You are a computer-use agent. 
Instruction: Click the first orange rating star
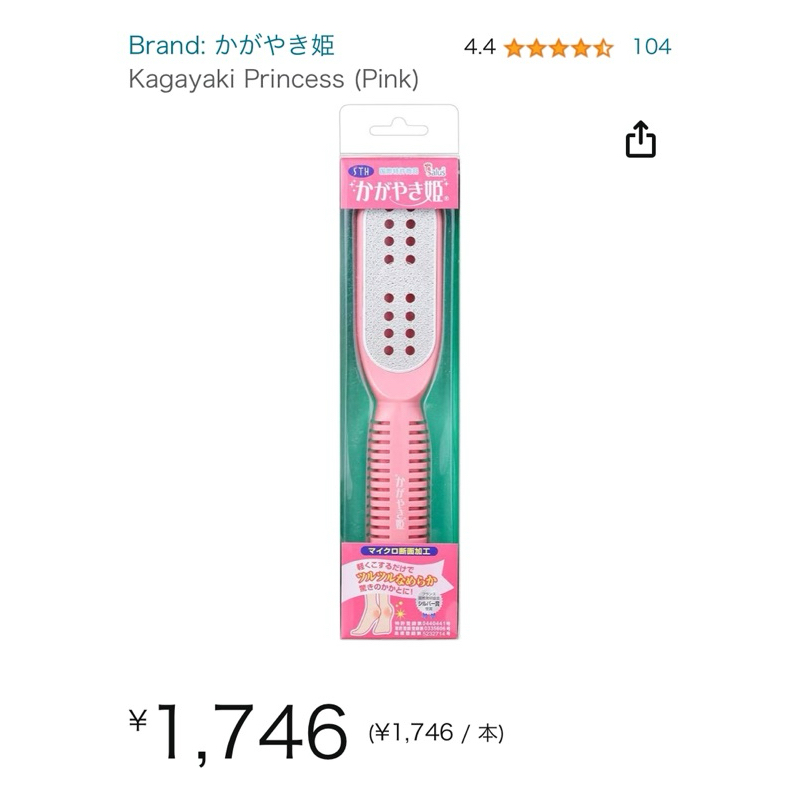tap(514, 48)
